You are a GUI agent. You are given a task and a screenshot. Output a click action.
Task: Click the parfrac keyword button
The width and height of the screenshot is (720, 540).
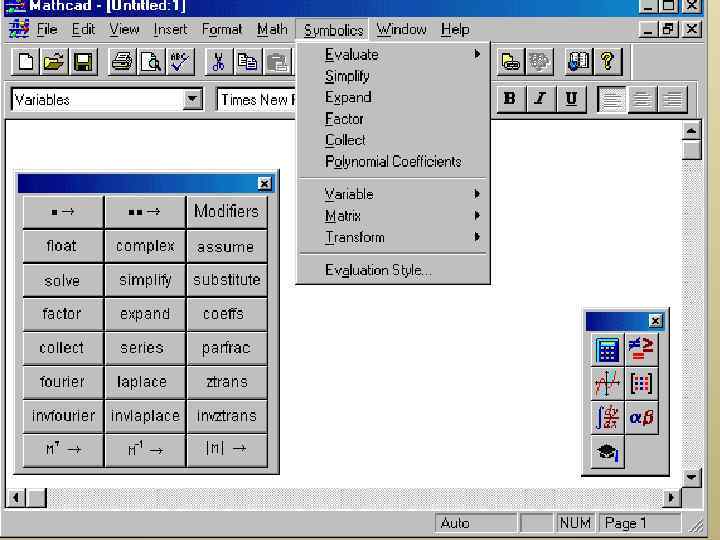point(227,348)
